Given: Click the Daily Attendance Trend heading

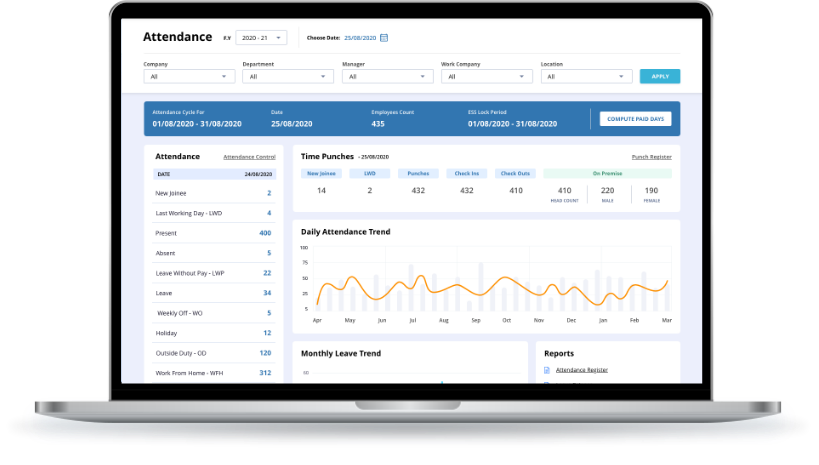Looking at the screenshot, I should (345, 232).
